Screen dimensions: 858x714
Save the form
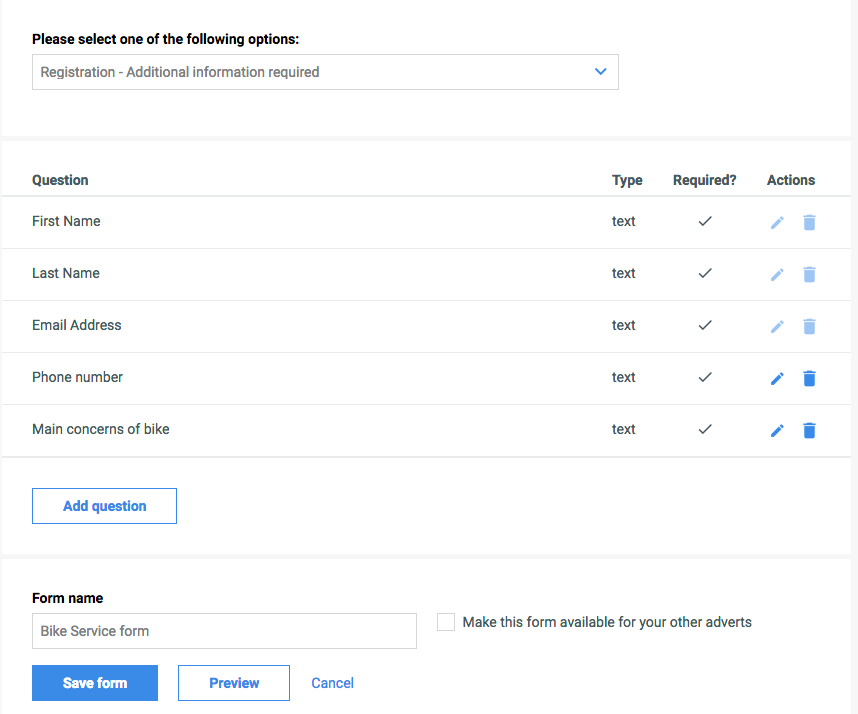click(95, 683)
